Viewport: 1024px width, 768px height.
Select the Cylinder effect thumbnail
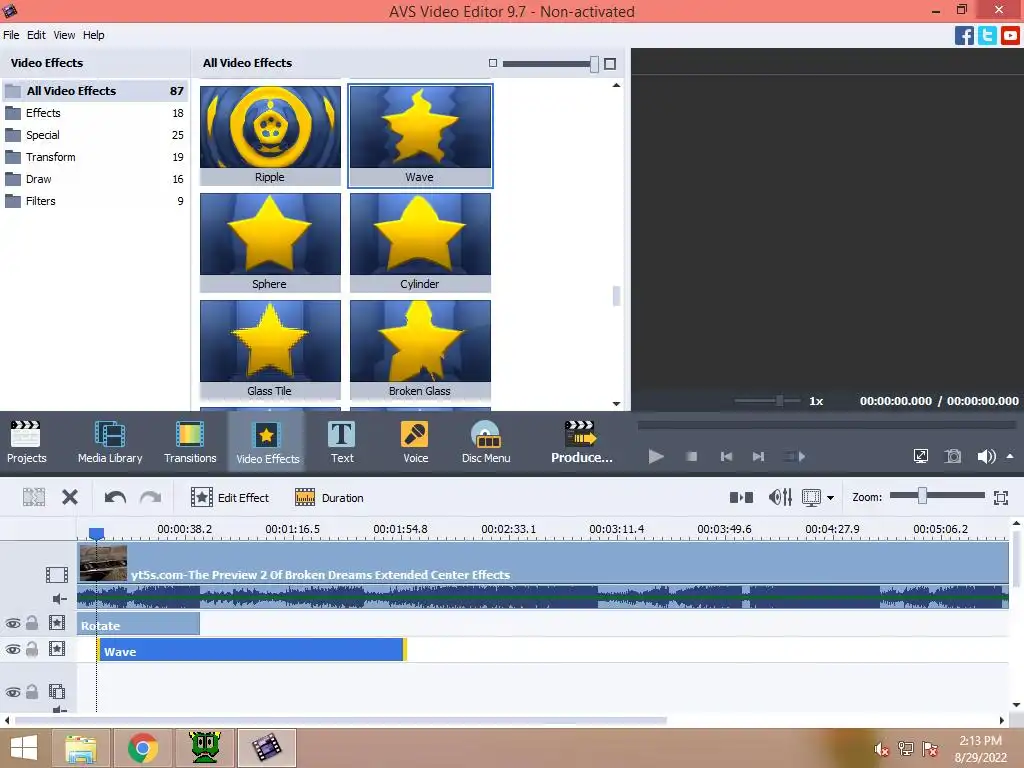[x=420, y=242]
